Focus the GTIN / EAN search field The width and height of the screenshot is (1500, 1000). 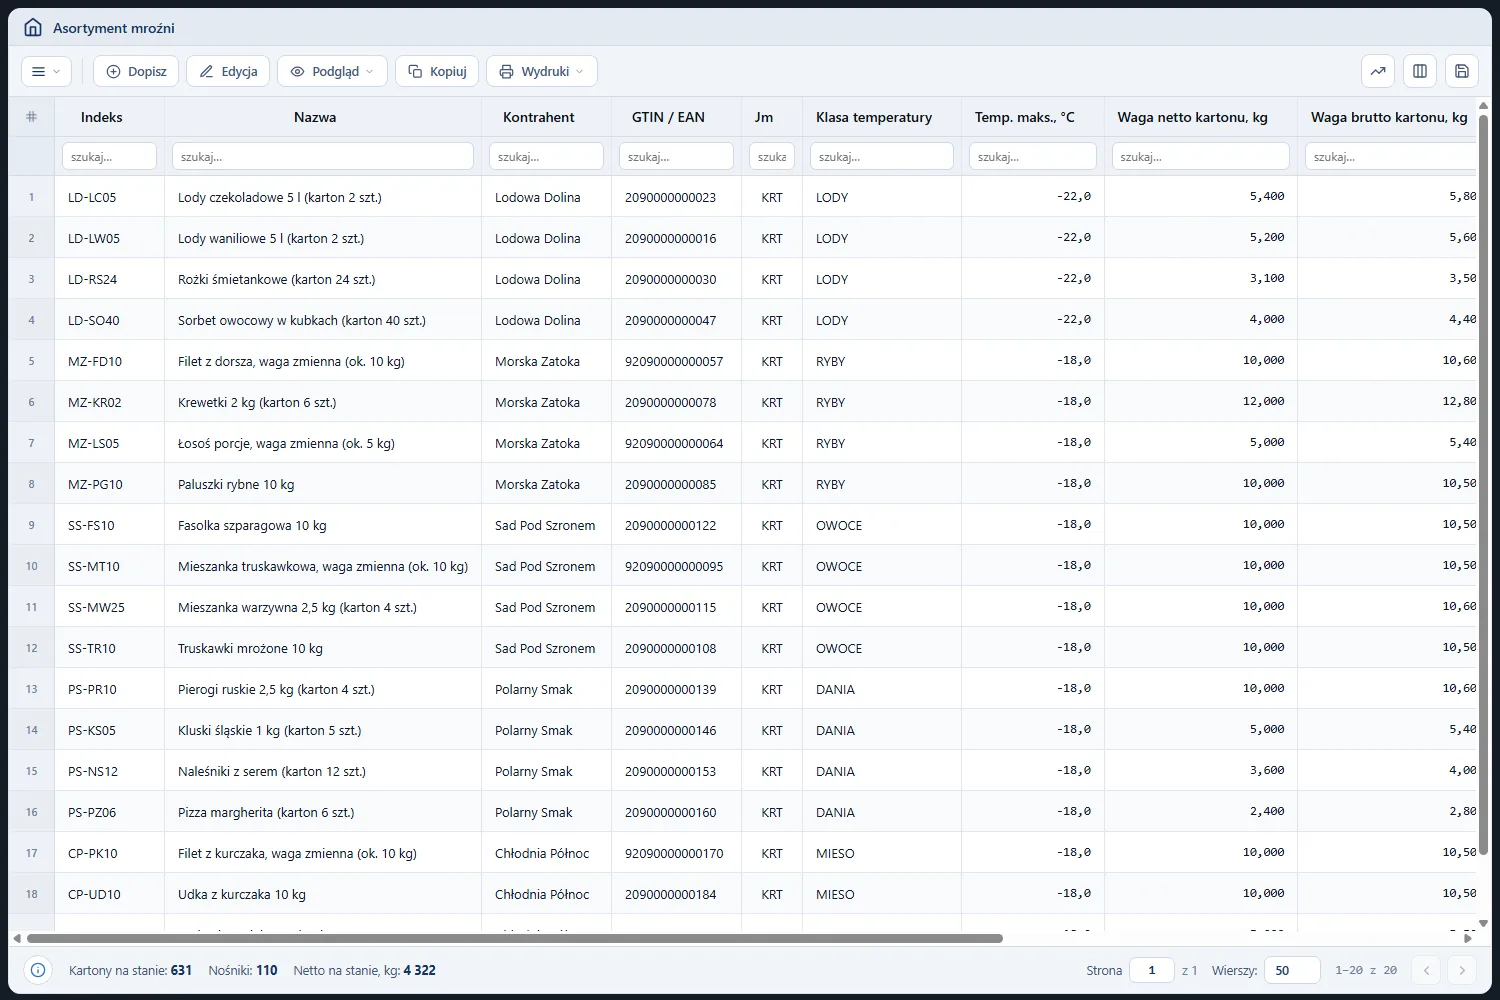[x=676, y=156]
